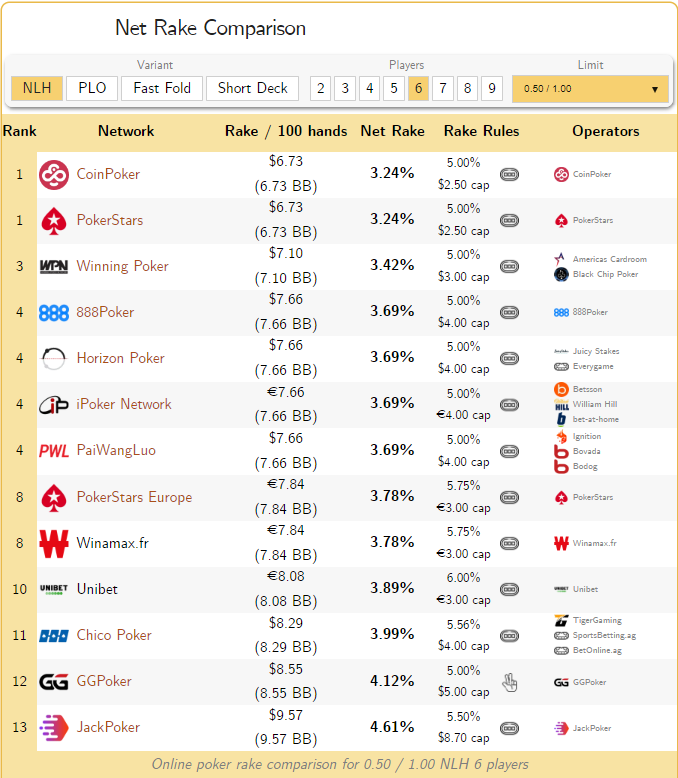
Task: Sort by the Net Rake column header
Action: [392, 131]
